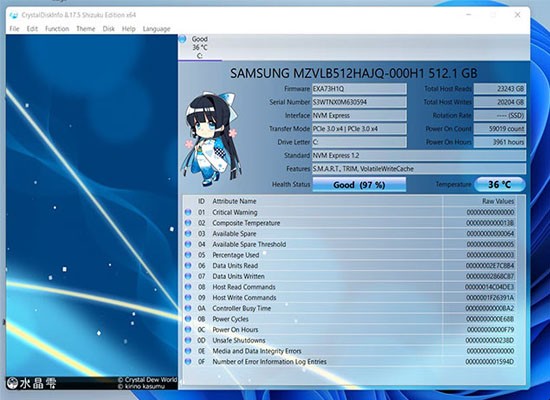Viewport: 550px width, 400px height.
Task: Click the Transfer Mode field PCIe 3.0 x4
Action: (x=359, y=129)
